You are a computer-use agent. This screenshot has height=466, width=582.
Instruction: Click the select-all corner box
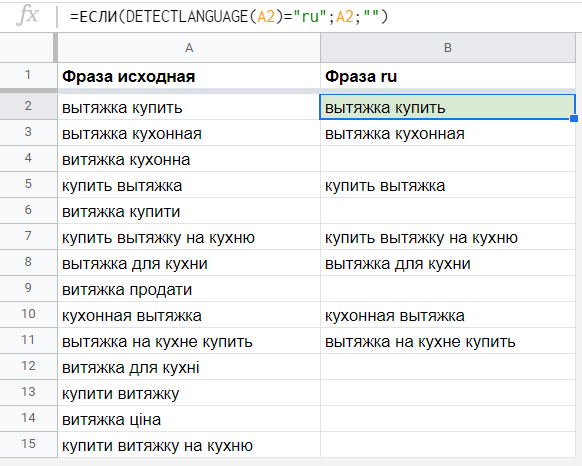28,48
